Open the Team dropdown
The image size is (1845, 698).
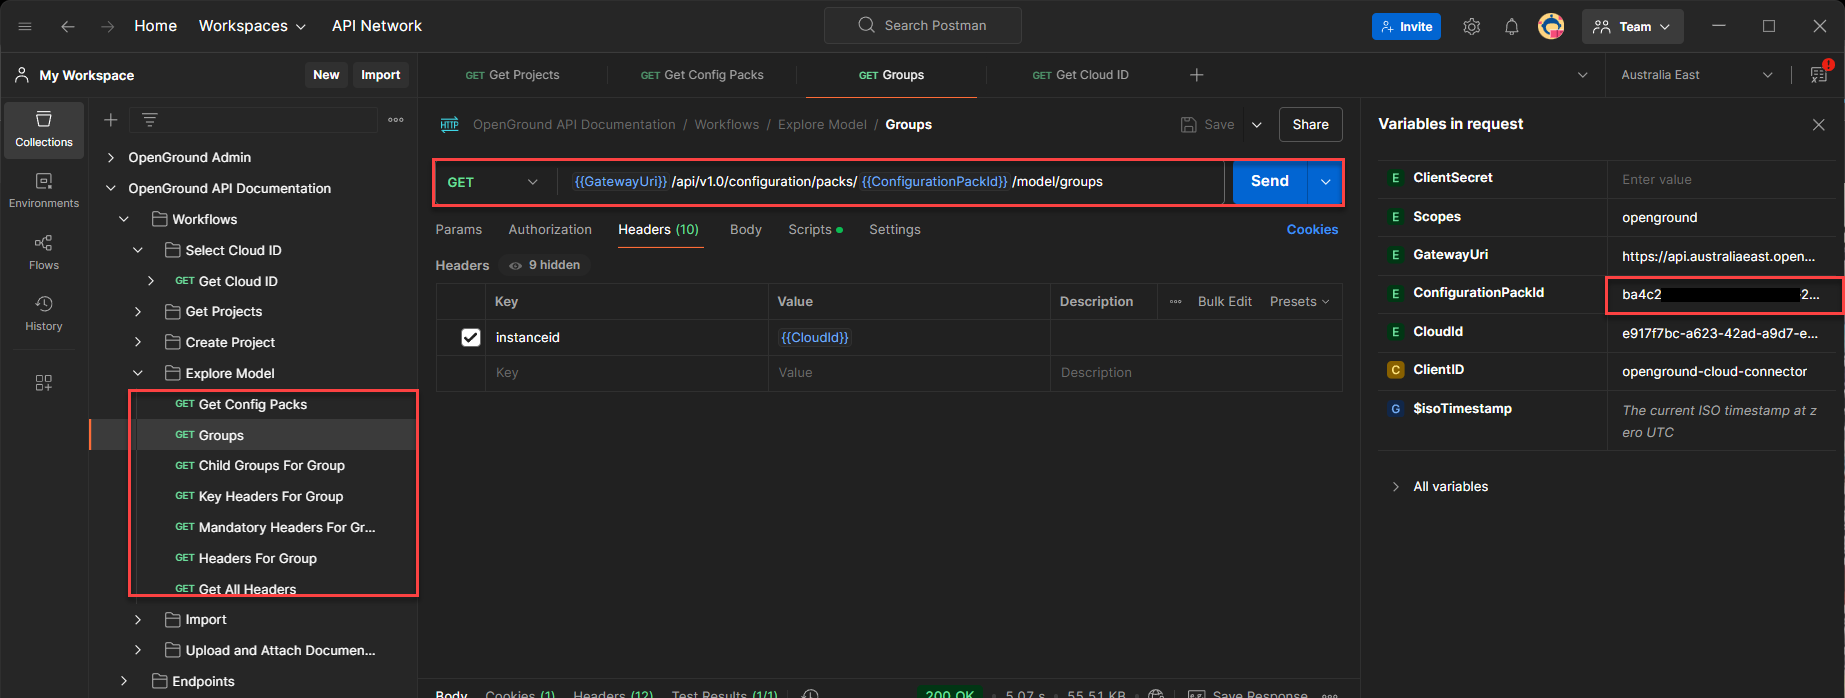[x=1632, y=27]
